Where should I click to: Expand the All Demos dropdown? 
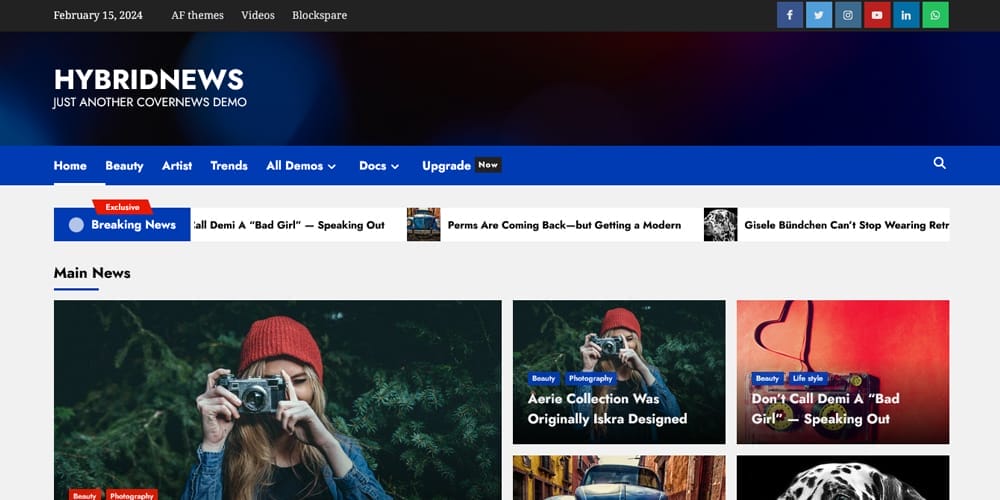pyautogui.click(x=301, y=166)
